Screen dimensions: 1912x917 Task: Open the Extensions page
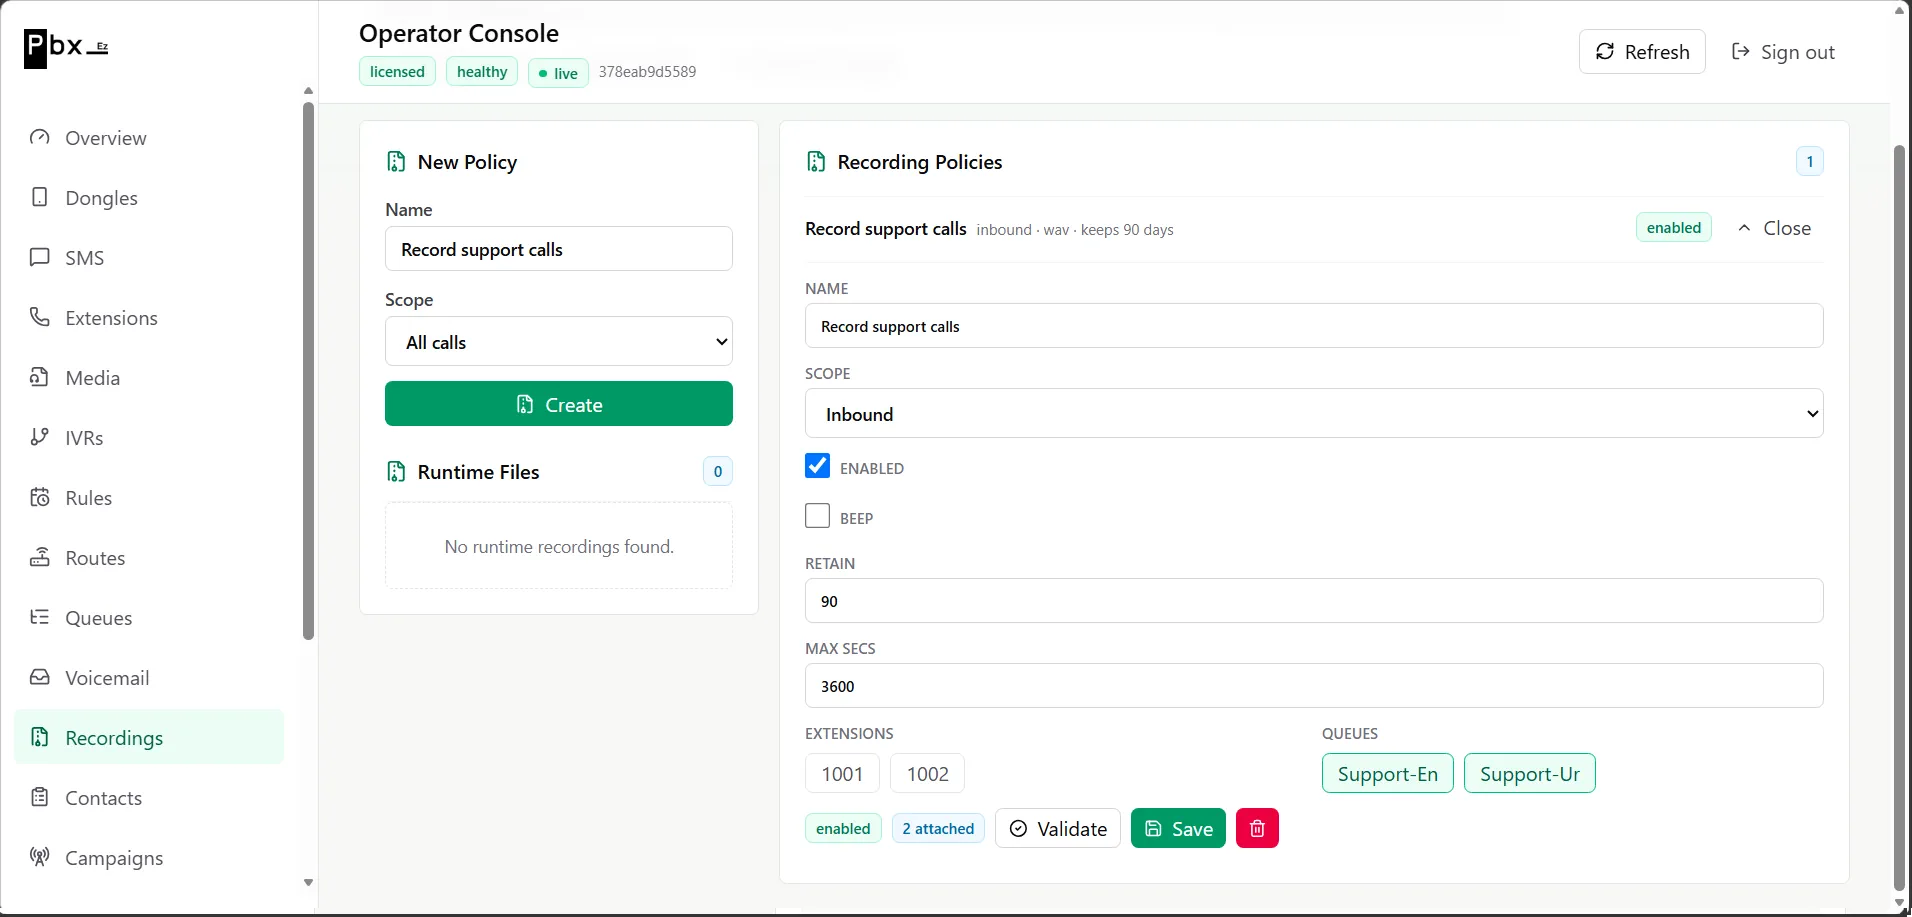click(149, 317)
